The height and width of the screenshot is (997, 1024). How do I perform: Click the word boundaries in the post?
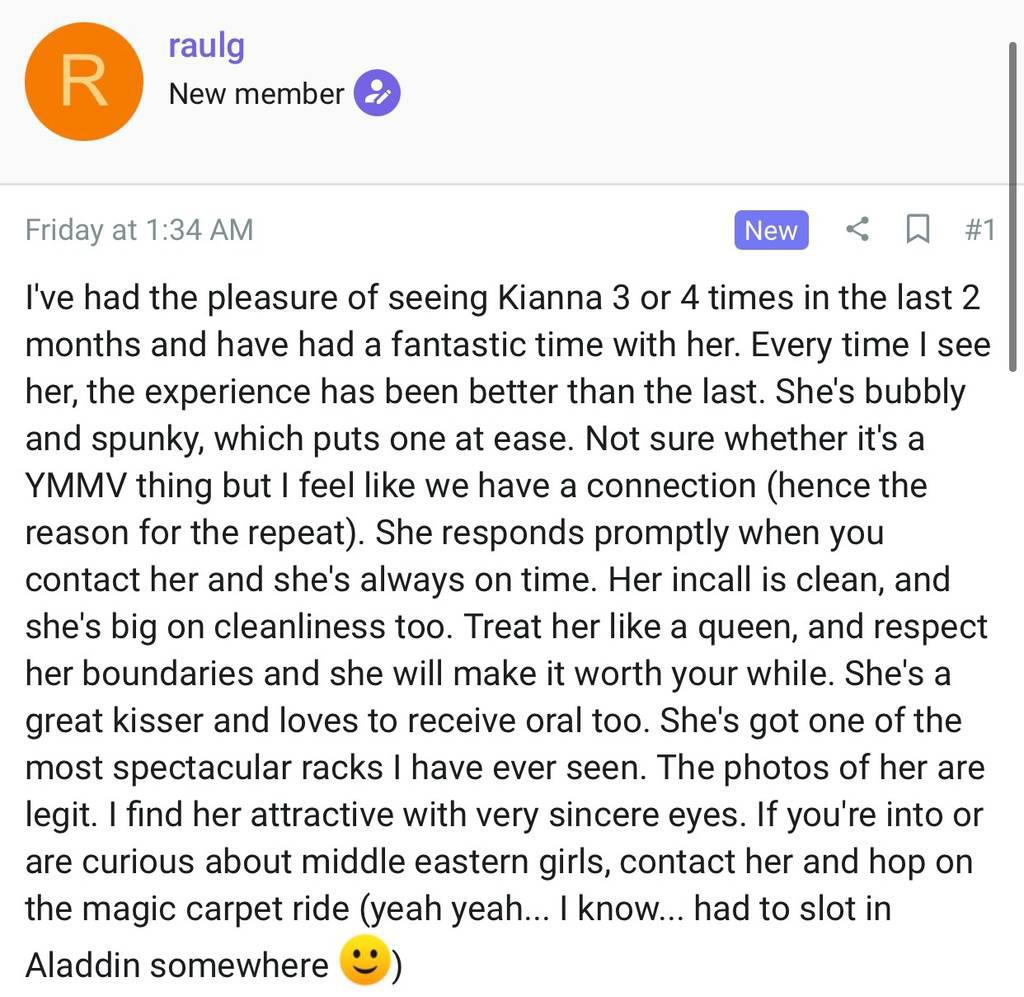click(x=169, y=673)
